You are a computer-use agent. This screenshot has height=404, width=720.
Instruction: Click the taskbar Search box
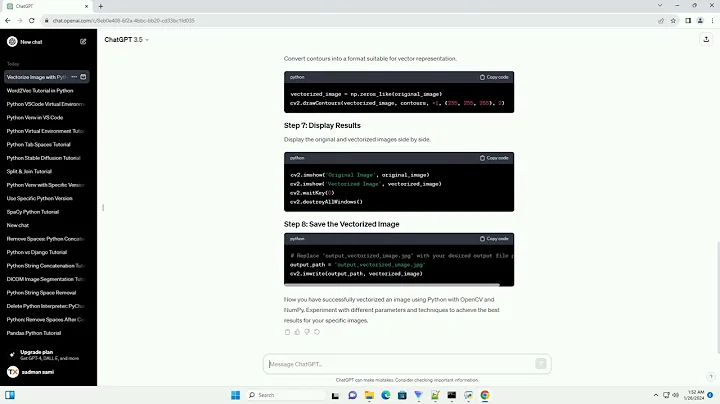(x=286, y=395)
